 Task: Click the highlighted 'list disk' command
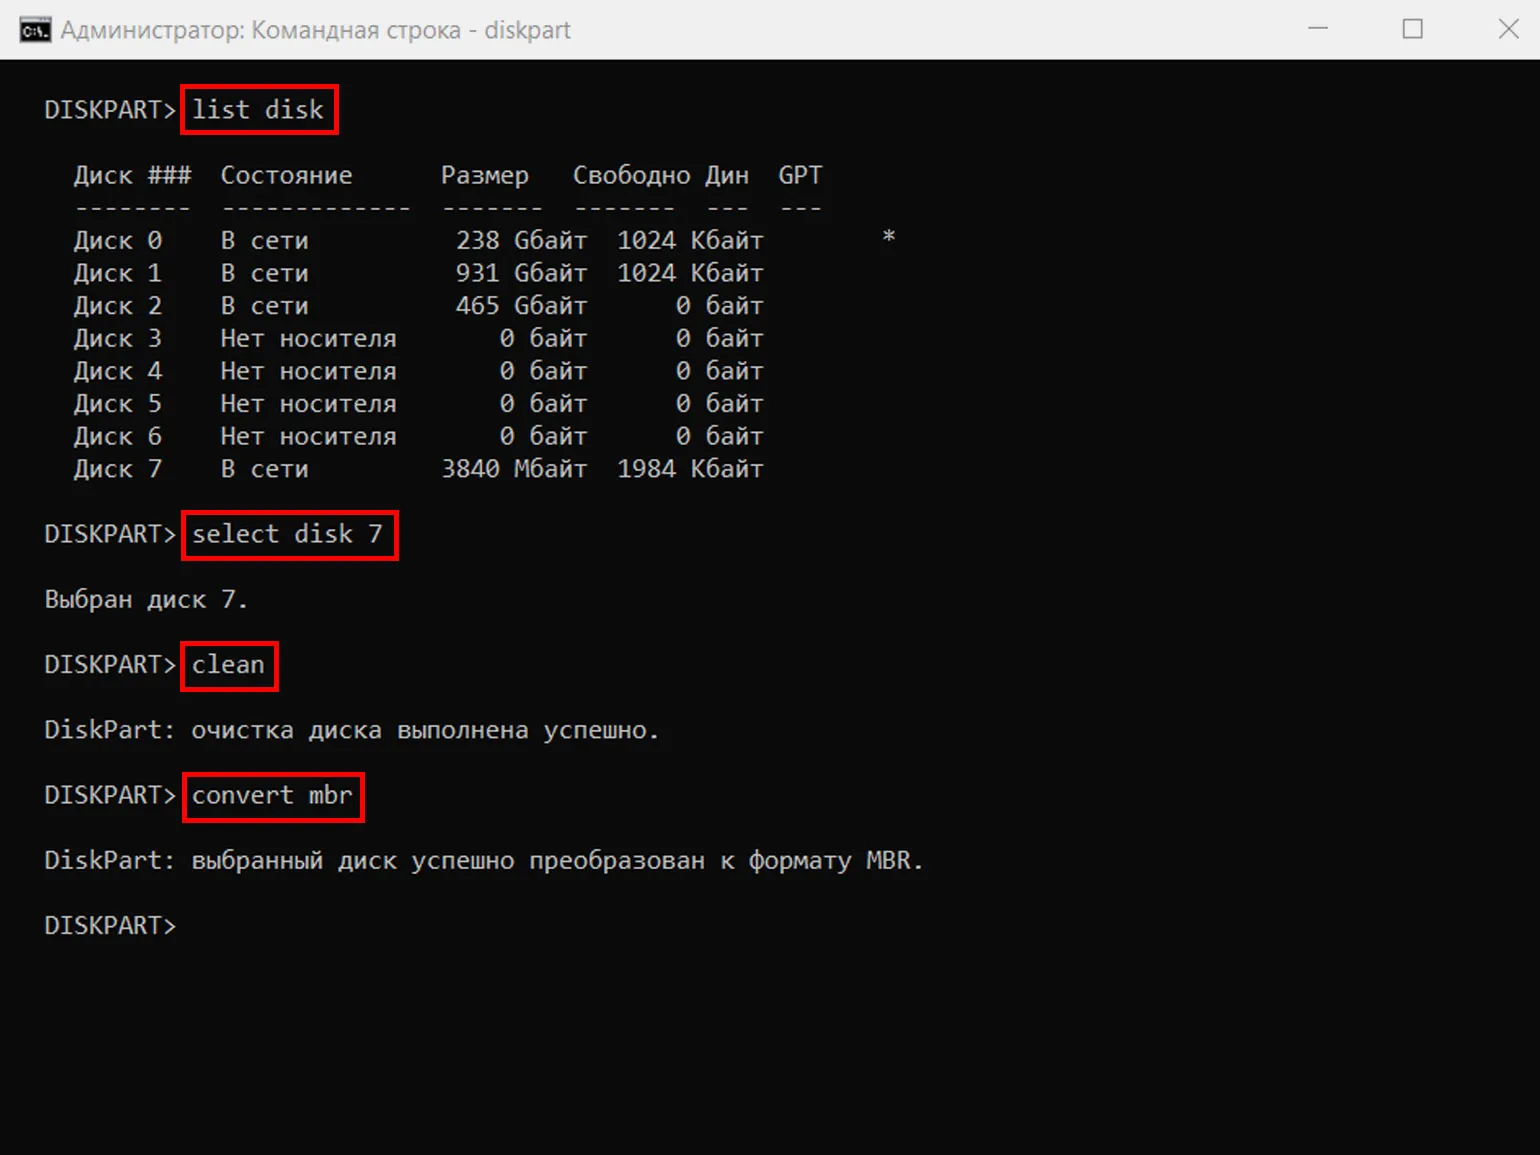coord(258,110)
